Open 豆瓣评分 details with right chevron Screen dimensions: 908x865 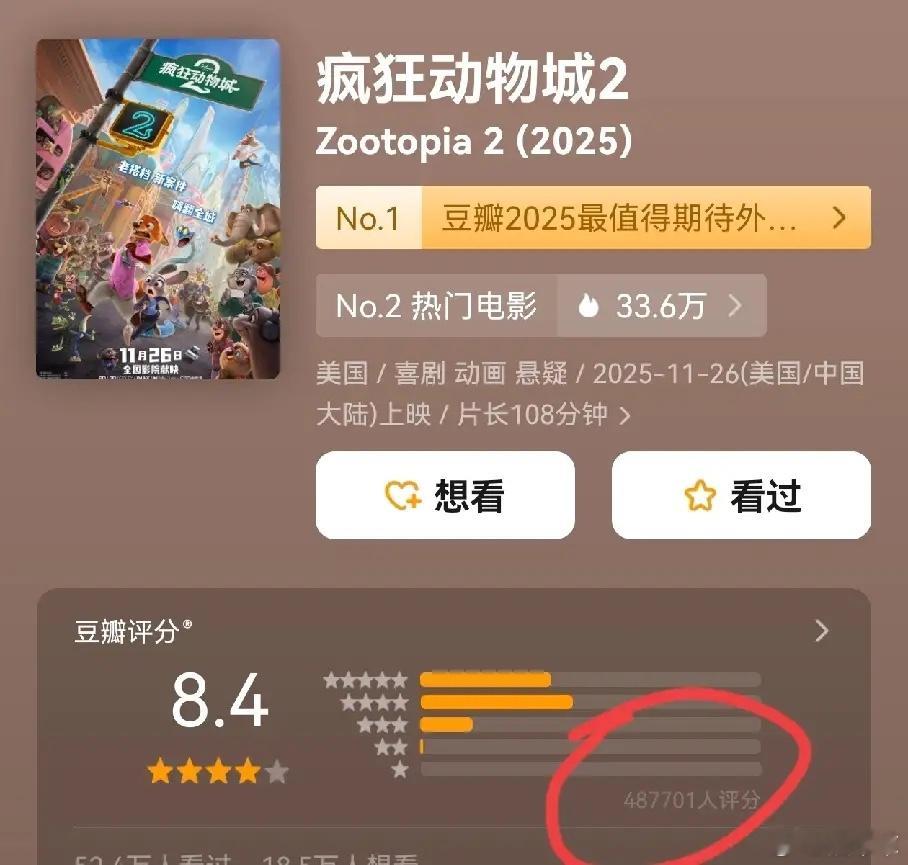tap(822, 631)
